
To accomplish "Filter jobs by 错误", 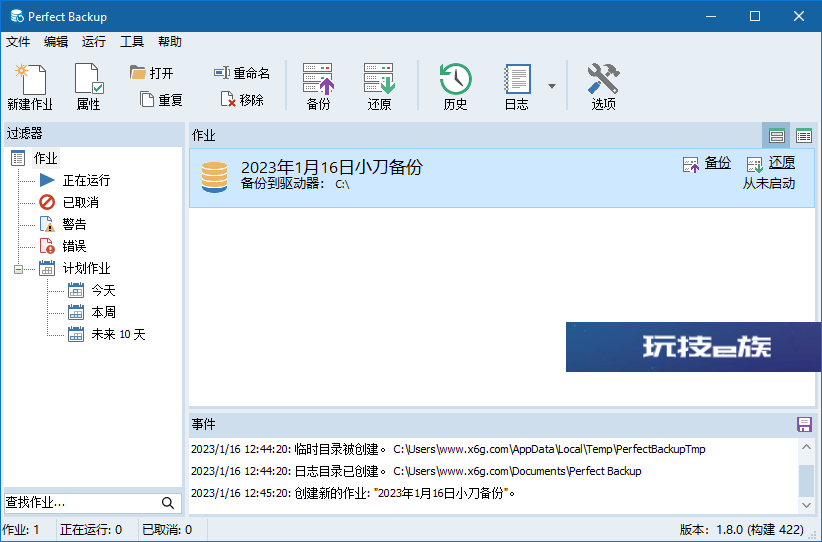I will [74, 246].
